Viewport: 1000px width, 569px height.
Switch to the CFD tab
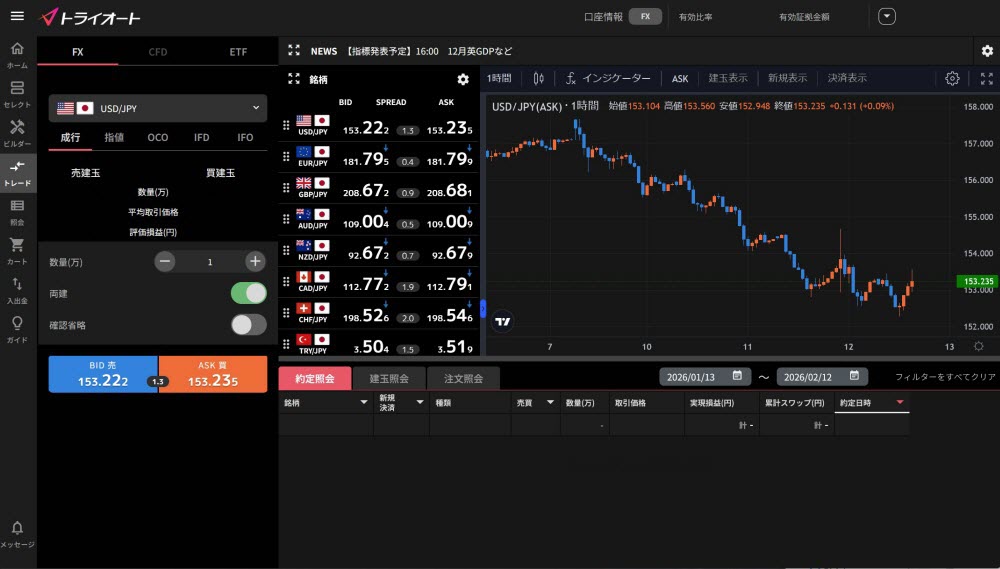[x=158, y=51]
